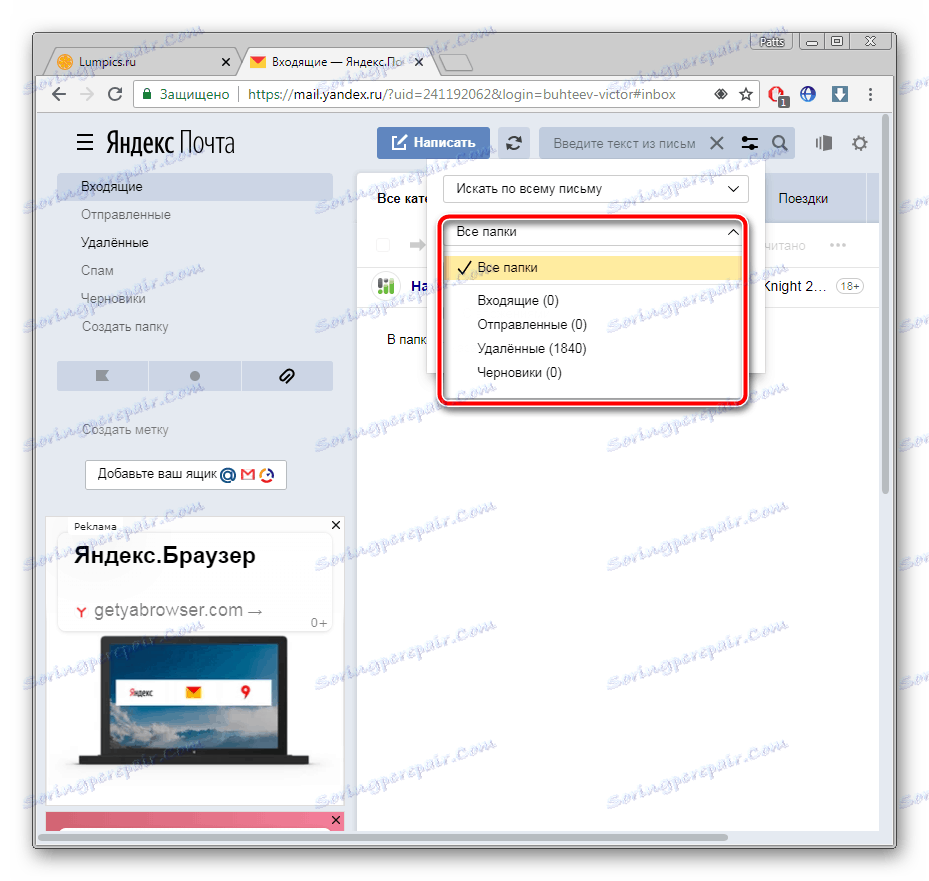
Task: Go forward with browser forward arrow
Action: 87,94
